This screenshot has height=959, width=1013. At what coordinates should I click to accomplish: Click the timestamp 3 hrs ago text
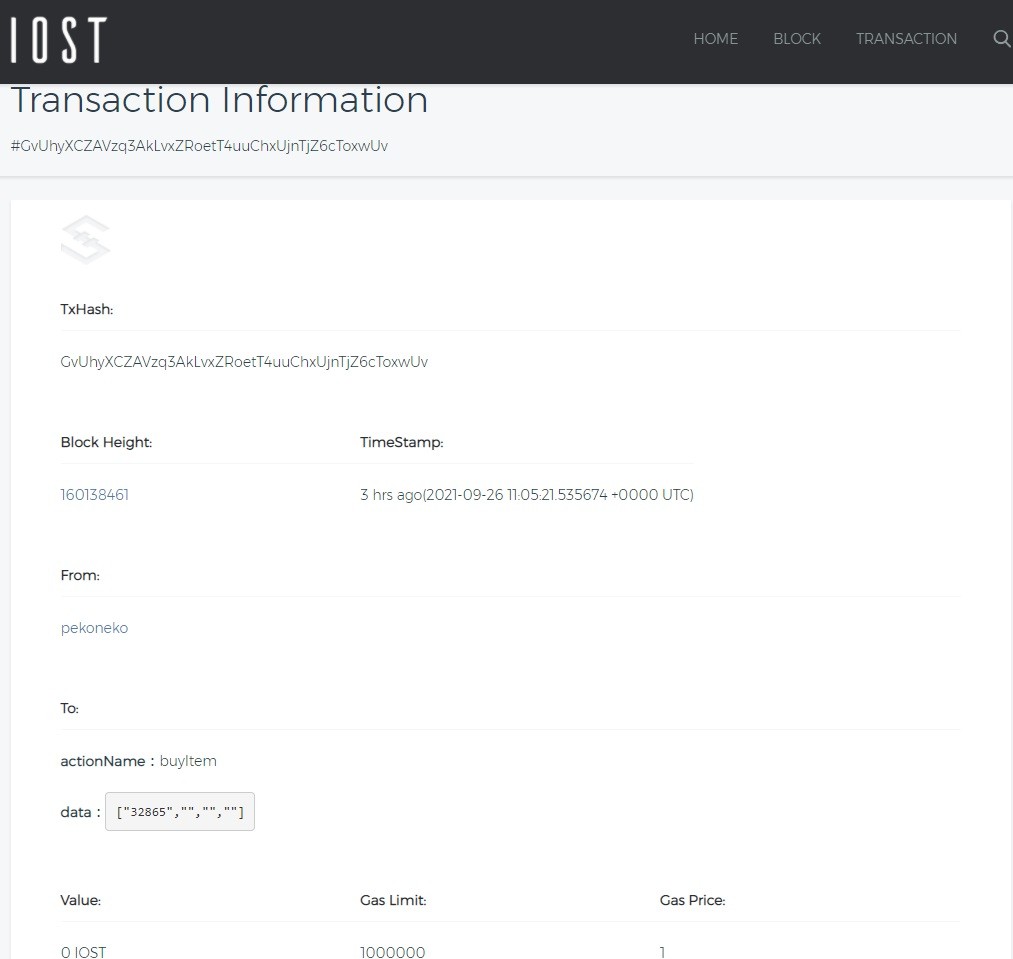(527, 495)
